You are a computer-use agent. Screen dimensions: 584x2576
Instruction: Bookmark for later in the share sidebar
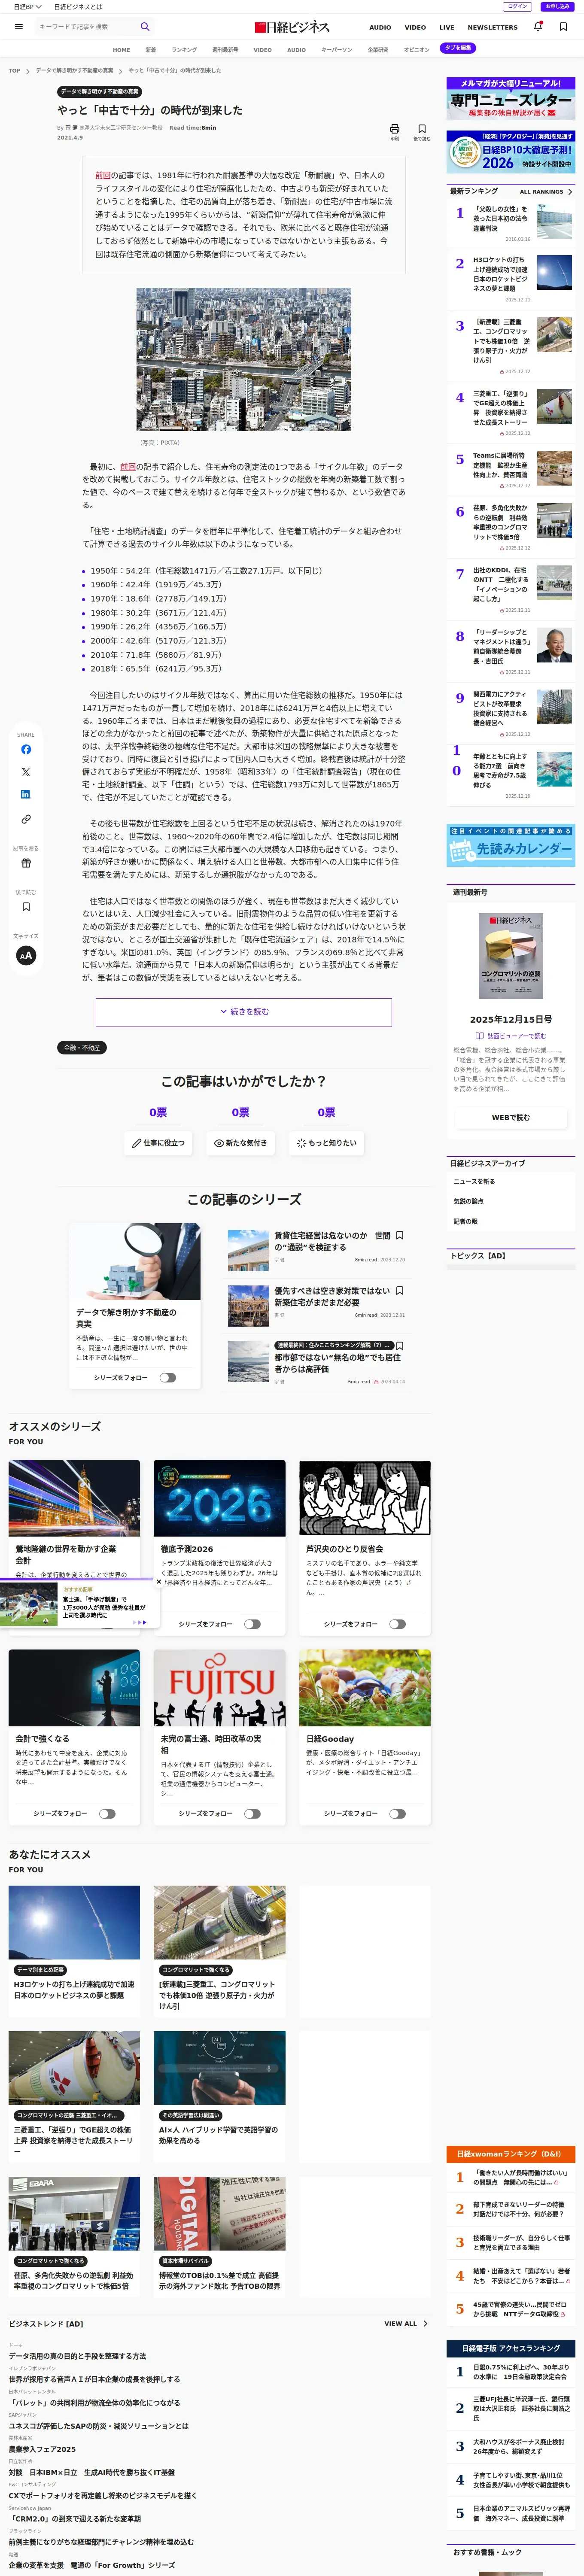click(x=26, y=907)
